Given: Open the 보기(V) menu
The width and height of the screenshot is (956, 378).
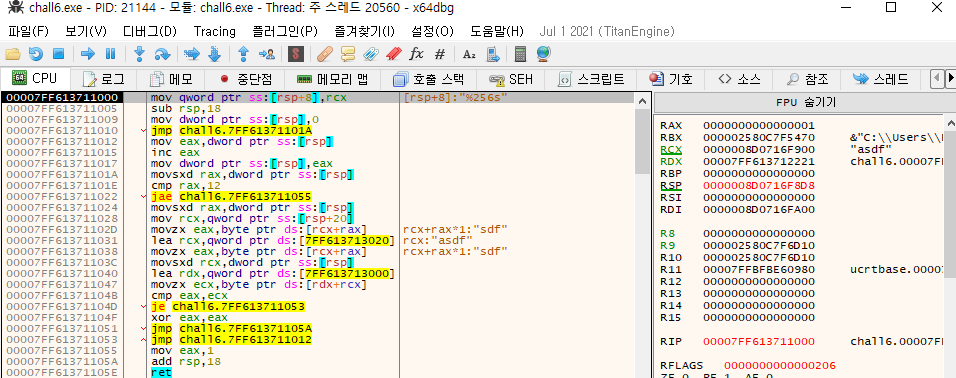Looking at the screenshot, I should tap(85, 31).
